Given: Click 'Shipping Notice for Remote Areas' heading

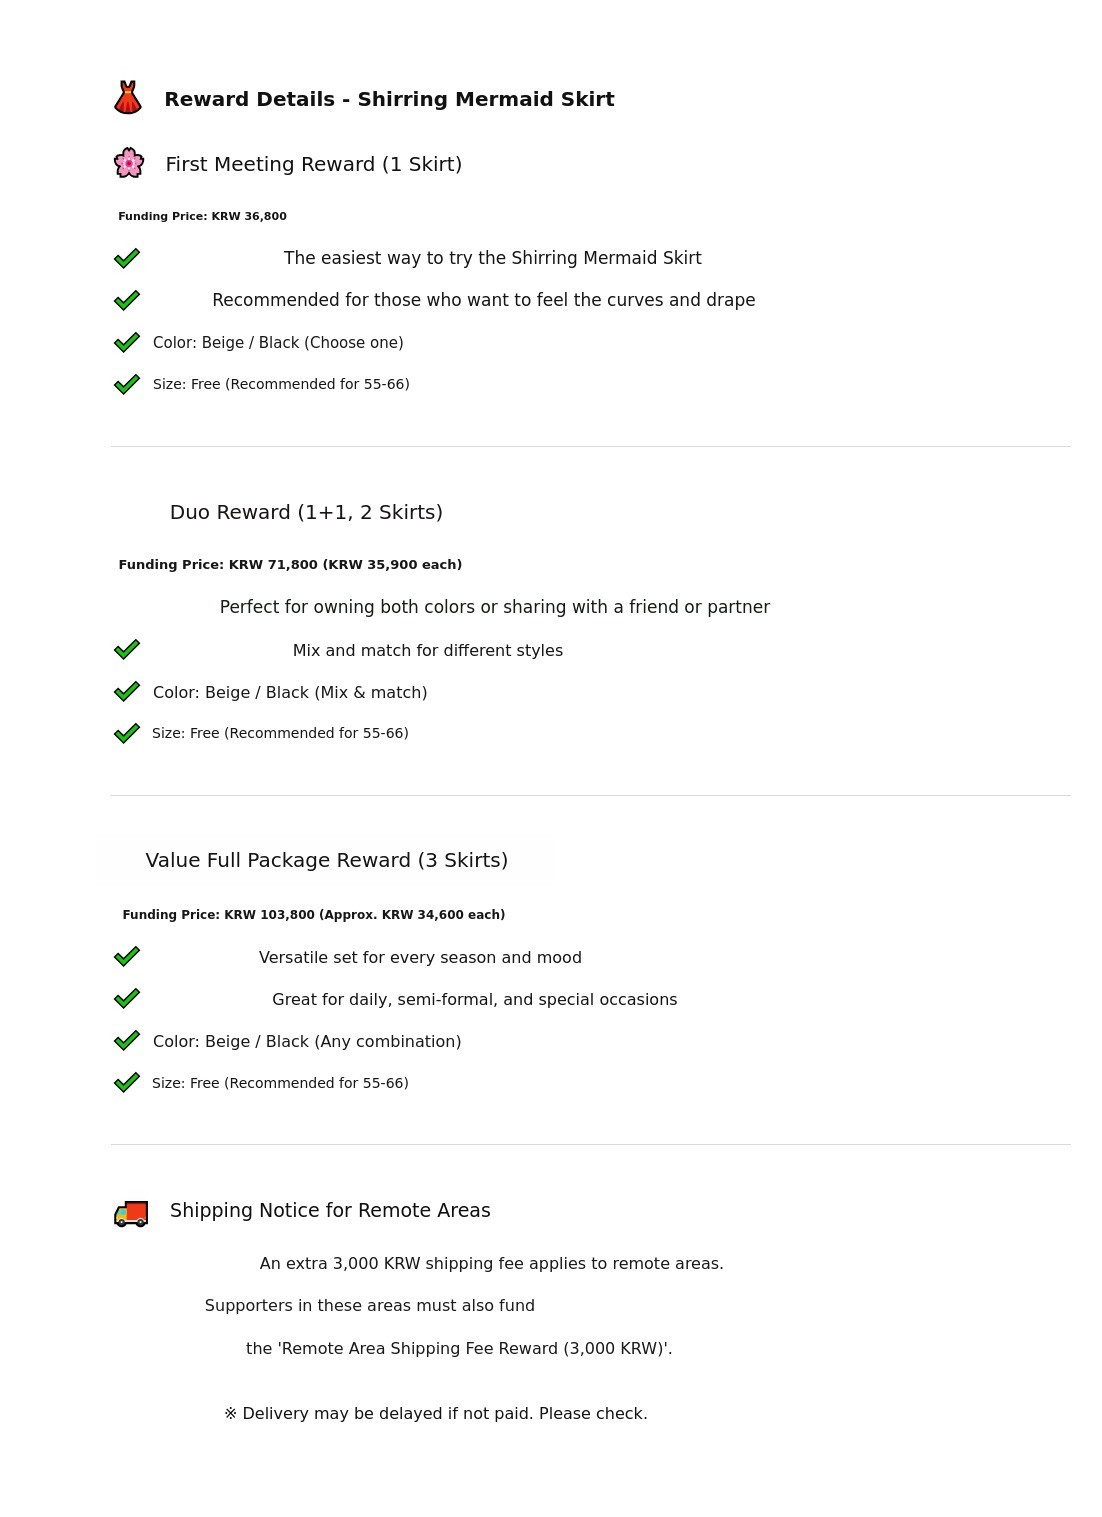Looking at the screenshot, I should click(330, 1210).
